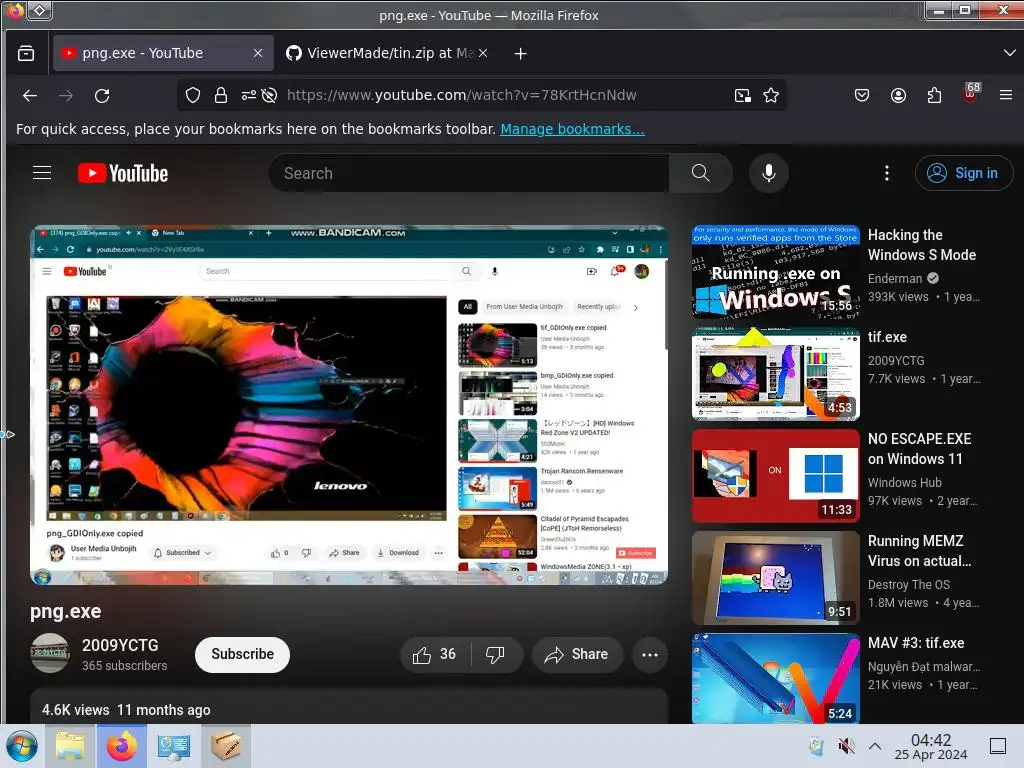The height and width of the screenshot is (768, 1024).
Task: Open the site permissions icon in address bar
Action: click(x=248, y=95)
